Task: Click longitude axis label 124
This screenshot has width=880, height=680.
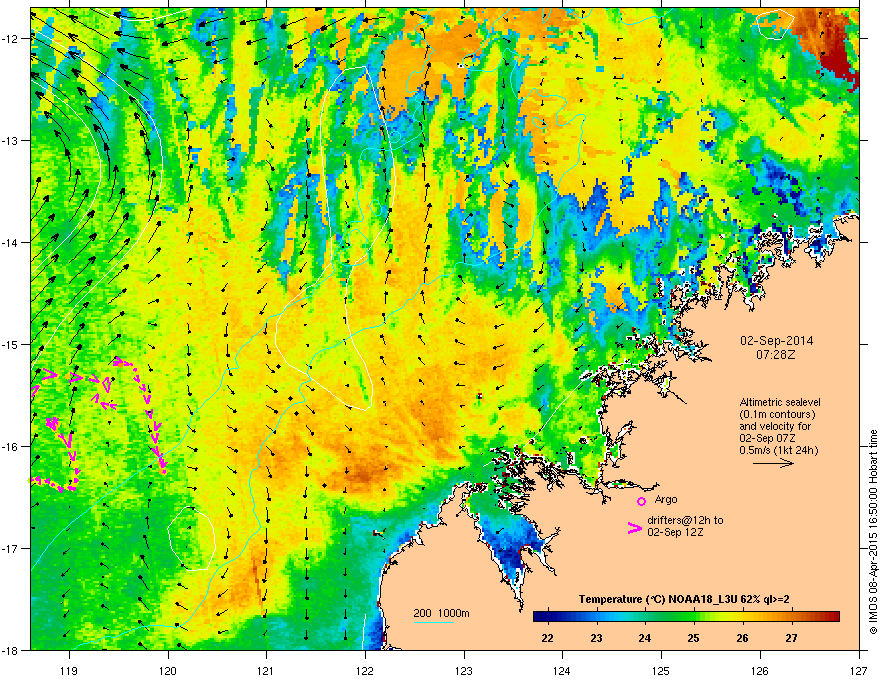Action: [x=562, y=670]
